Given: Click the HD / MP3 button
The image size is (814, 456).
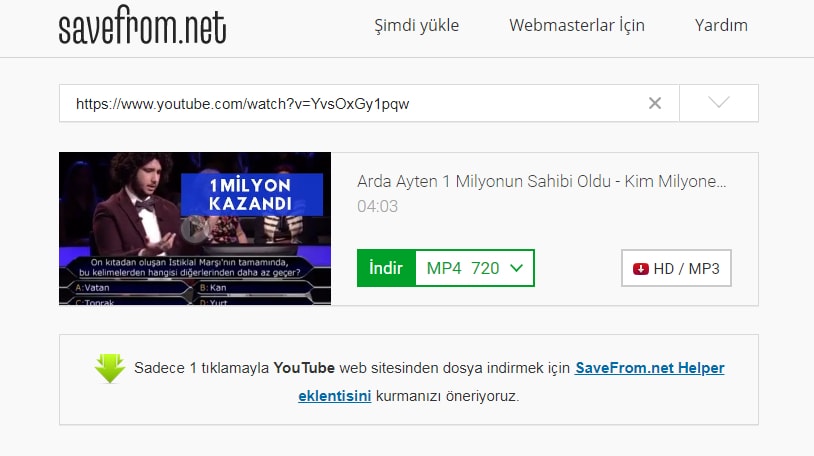Looking at the screenshot, I should (676, 268).
